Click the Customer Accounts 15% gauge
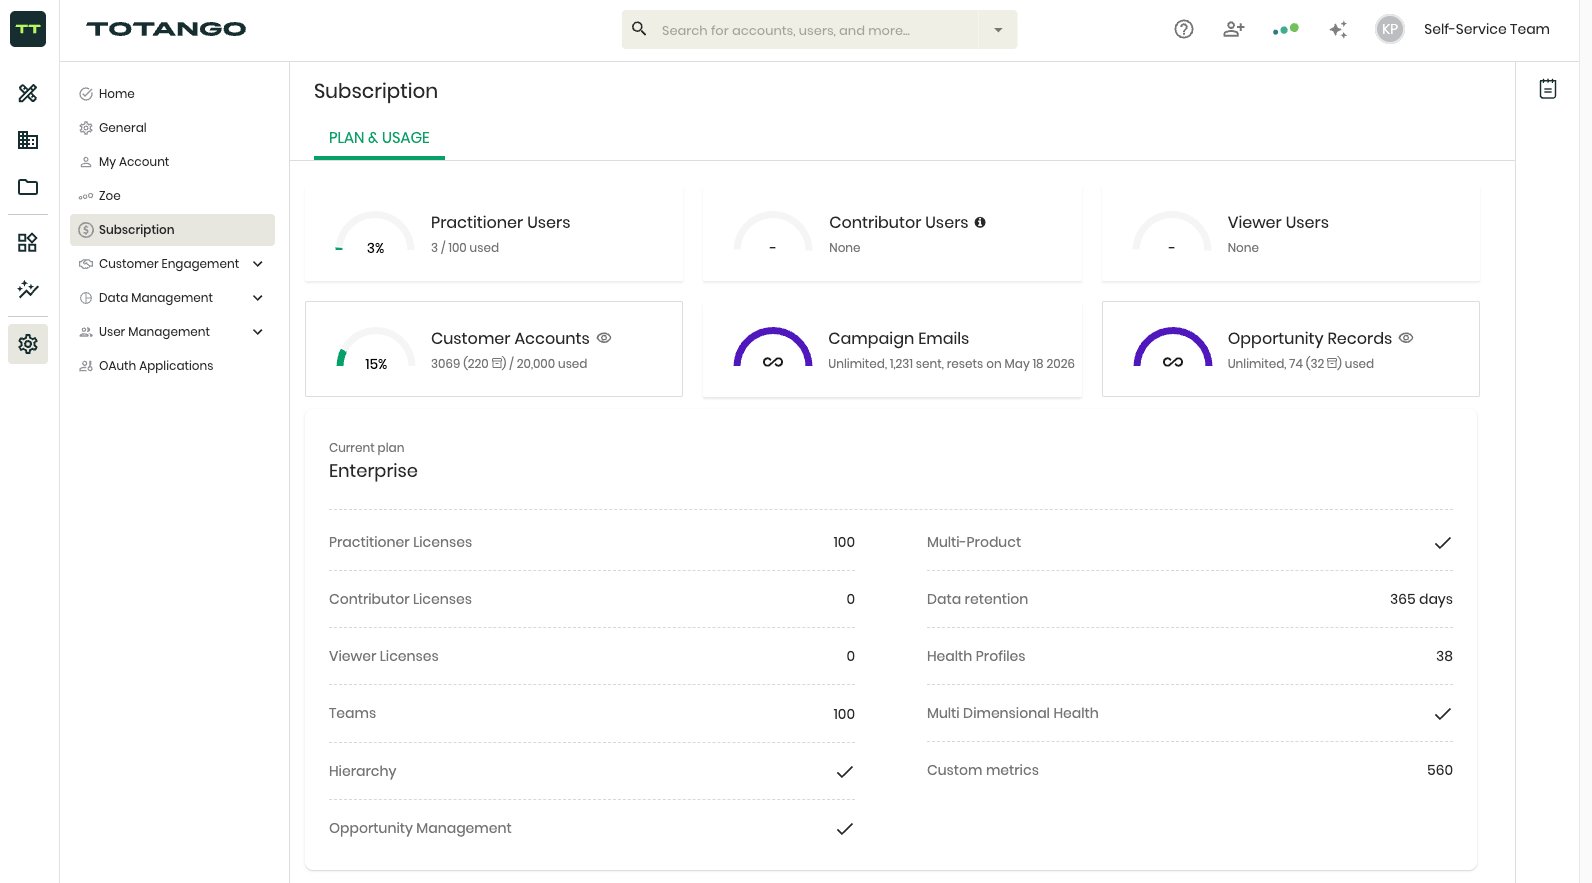 point(375,349)
